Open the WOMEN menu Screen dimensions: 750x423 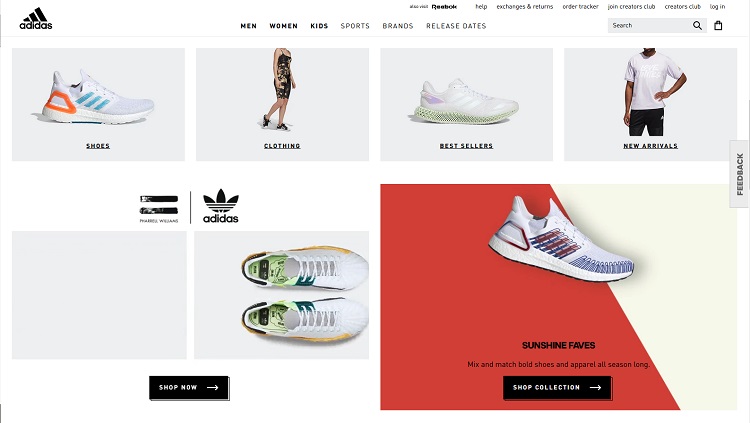[x=283, y=26]
